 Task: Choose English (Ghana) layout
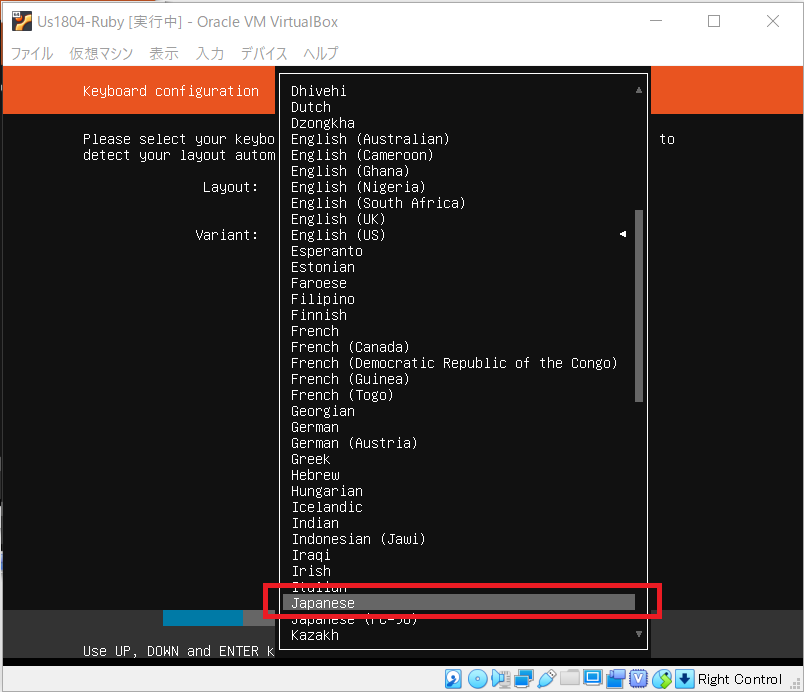[x=350, y=171]
